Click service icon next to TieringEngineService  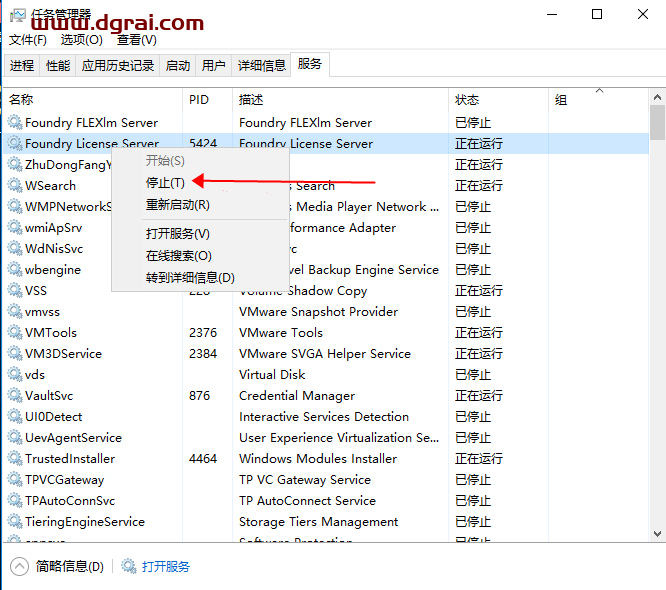pos(14,522)
